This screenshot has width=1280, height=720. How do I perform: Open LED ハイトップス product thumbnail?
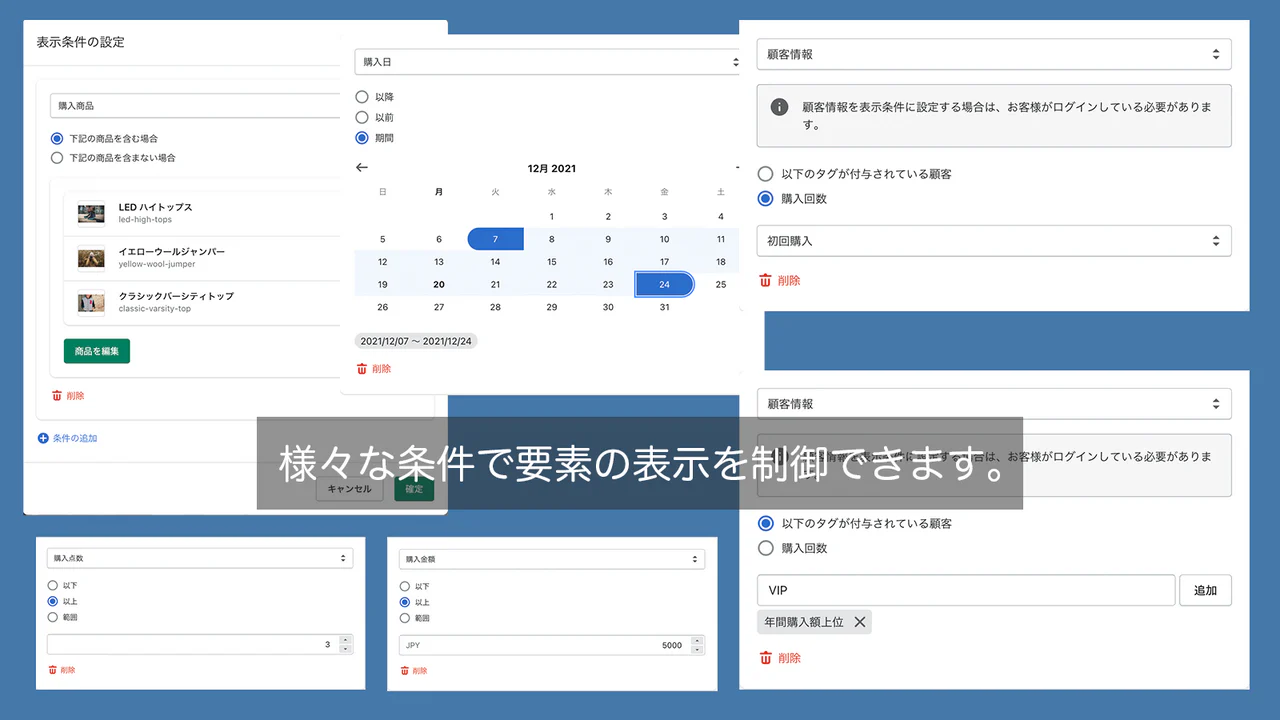pos(91,213)
